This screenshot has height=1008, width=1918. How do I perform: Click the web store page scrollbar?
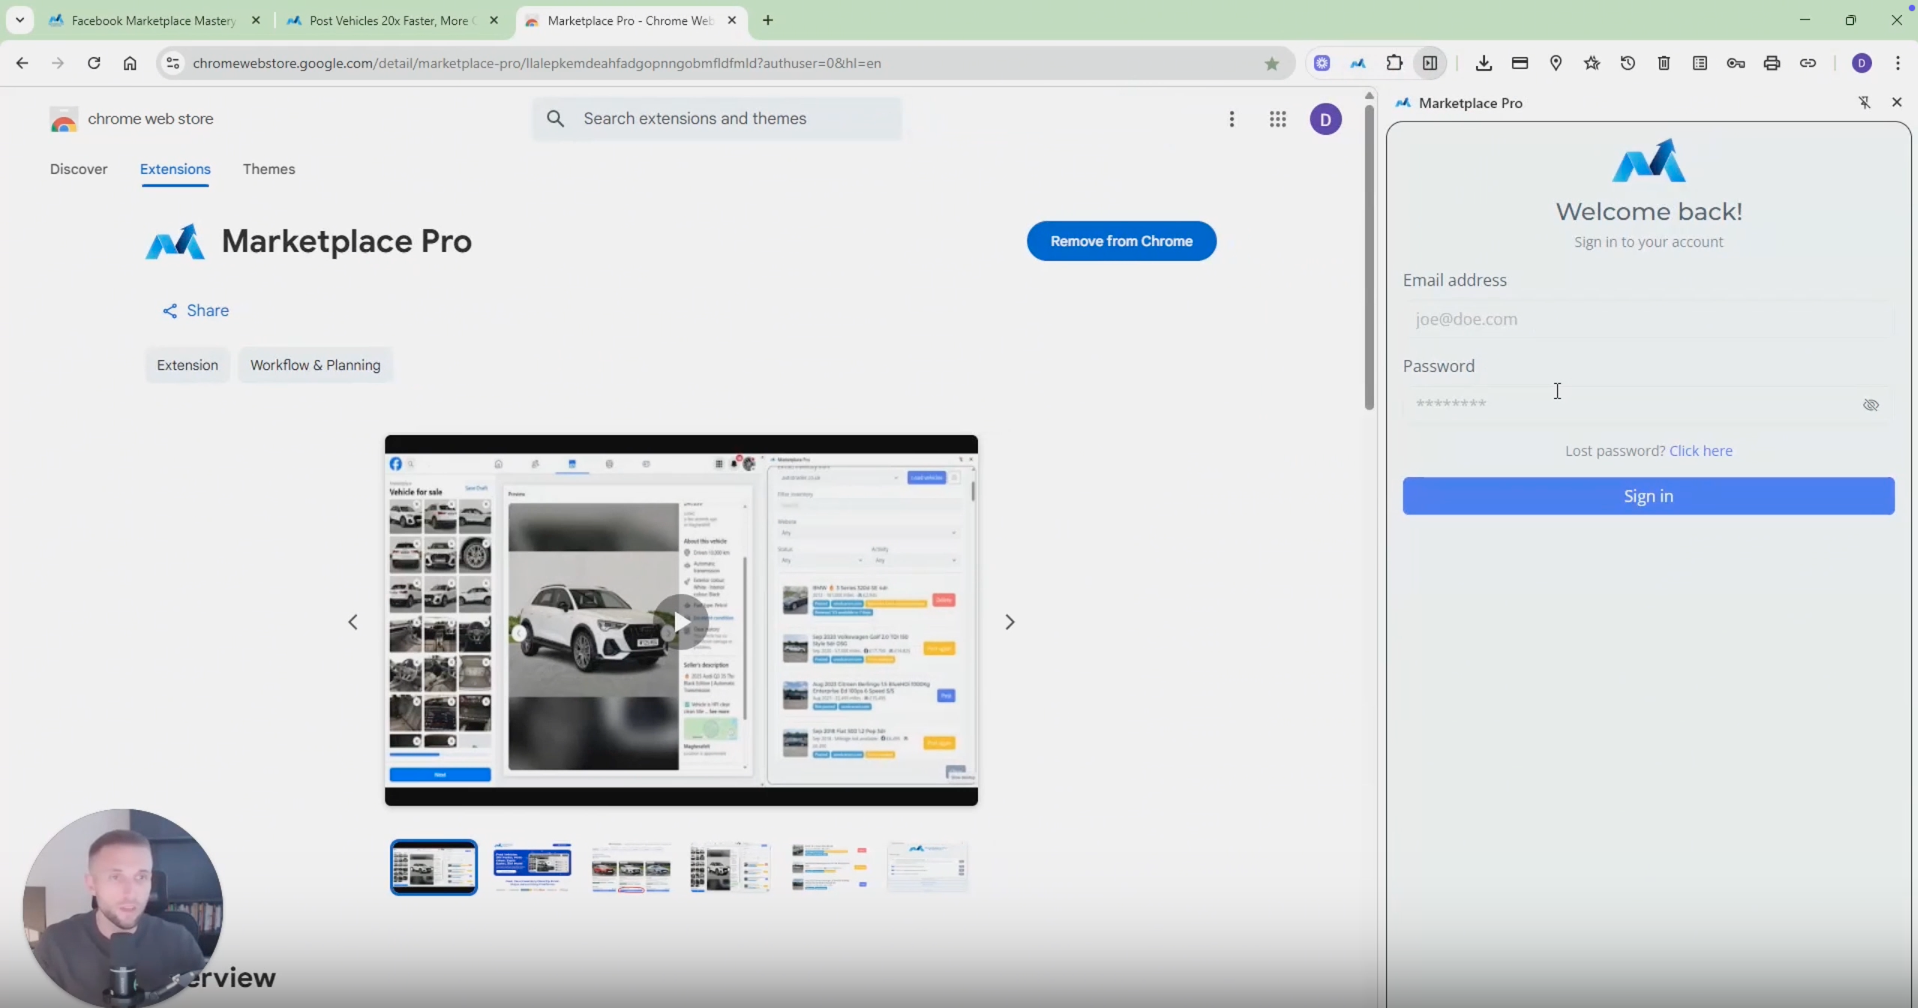pos(1369,257)
